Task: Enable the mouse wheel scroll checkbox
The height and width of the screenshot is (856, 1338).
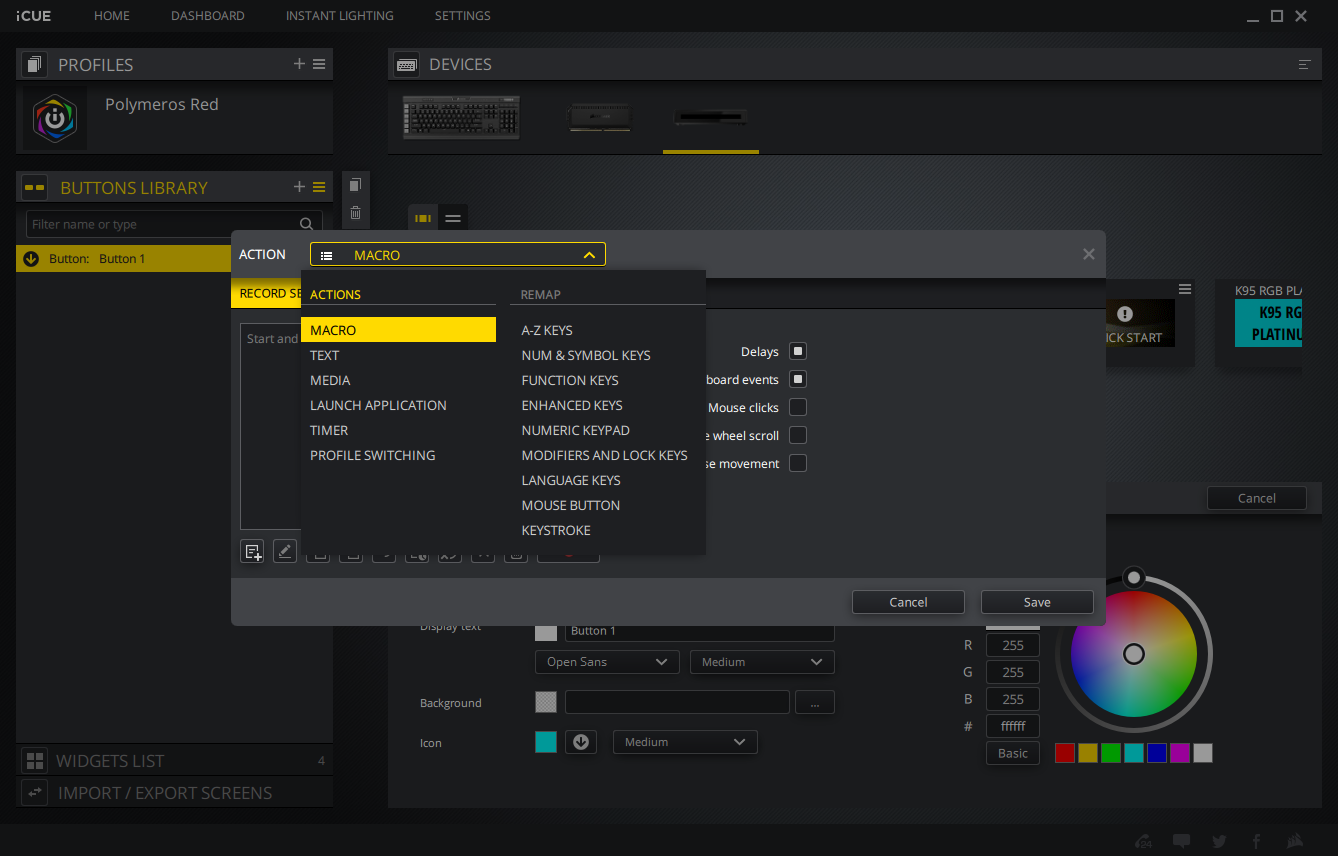Action: coord(798,435)
